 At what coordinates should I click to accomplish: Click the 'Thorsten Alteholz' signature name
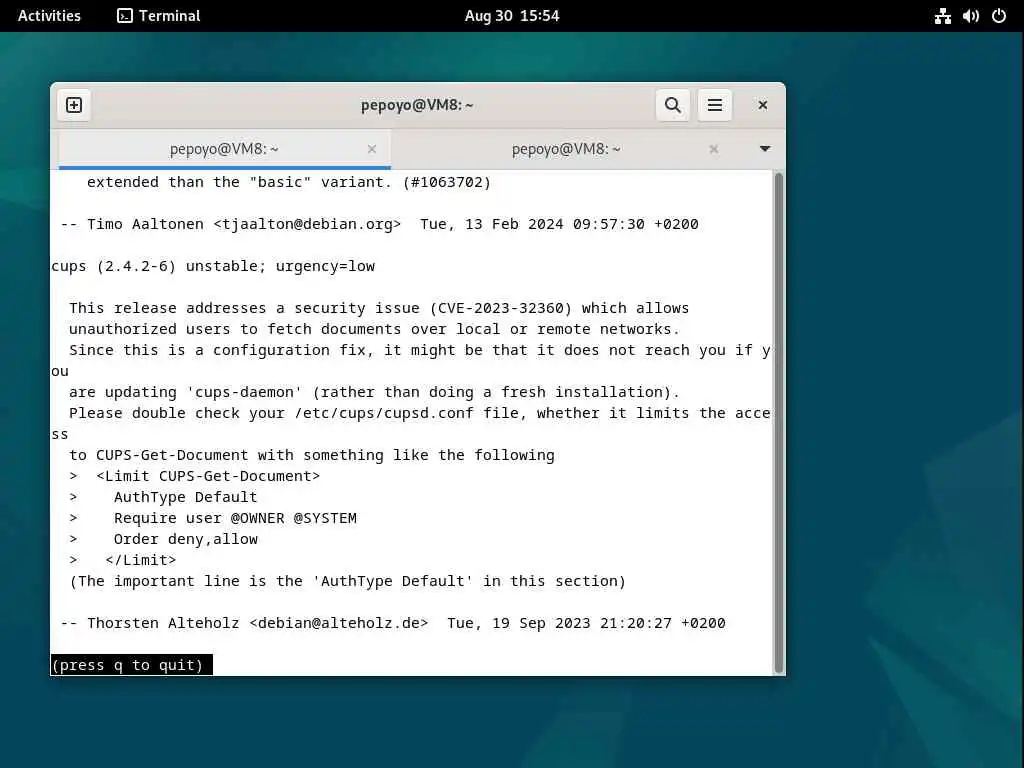coord(163,622)
